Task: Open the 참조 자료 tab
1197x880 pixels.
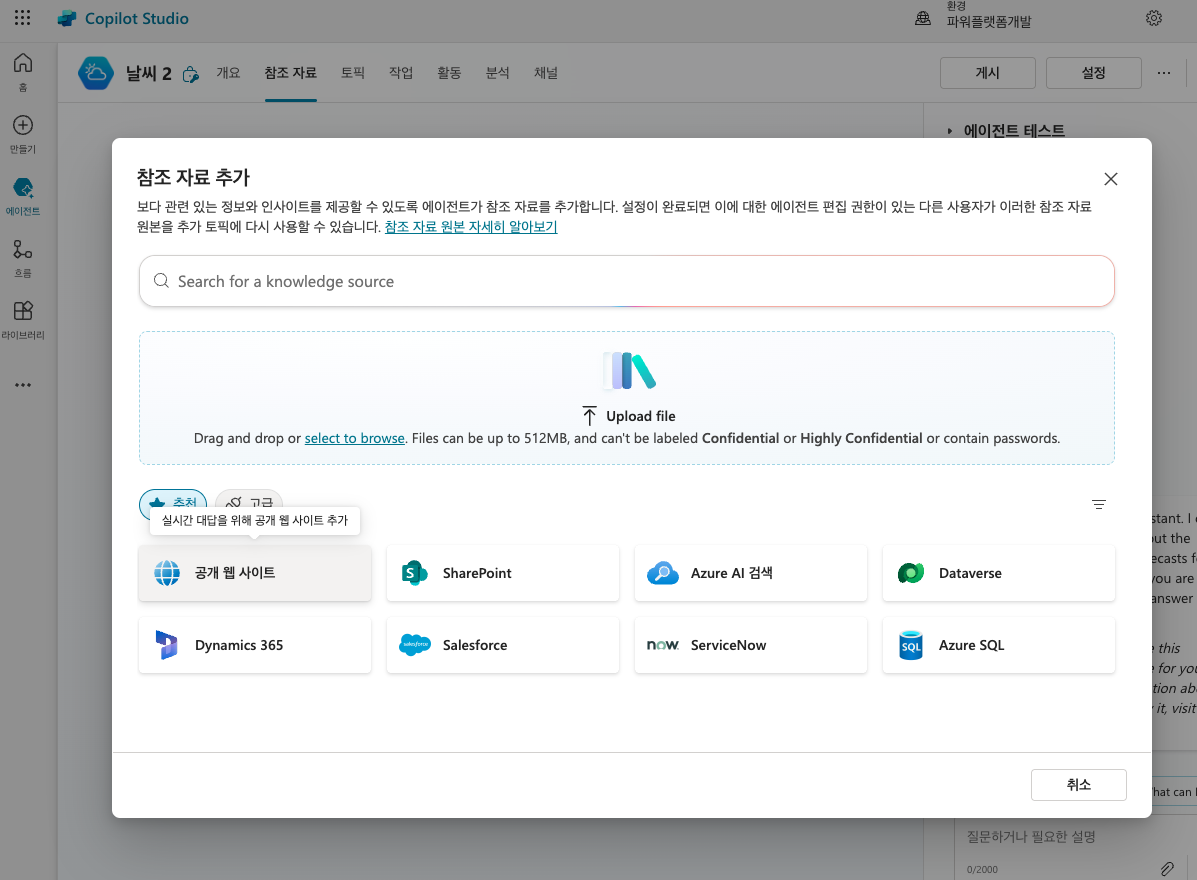Action: [291, 73]
